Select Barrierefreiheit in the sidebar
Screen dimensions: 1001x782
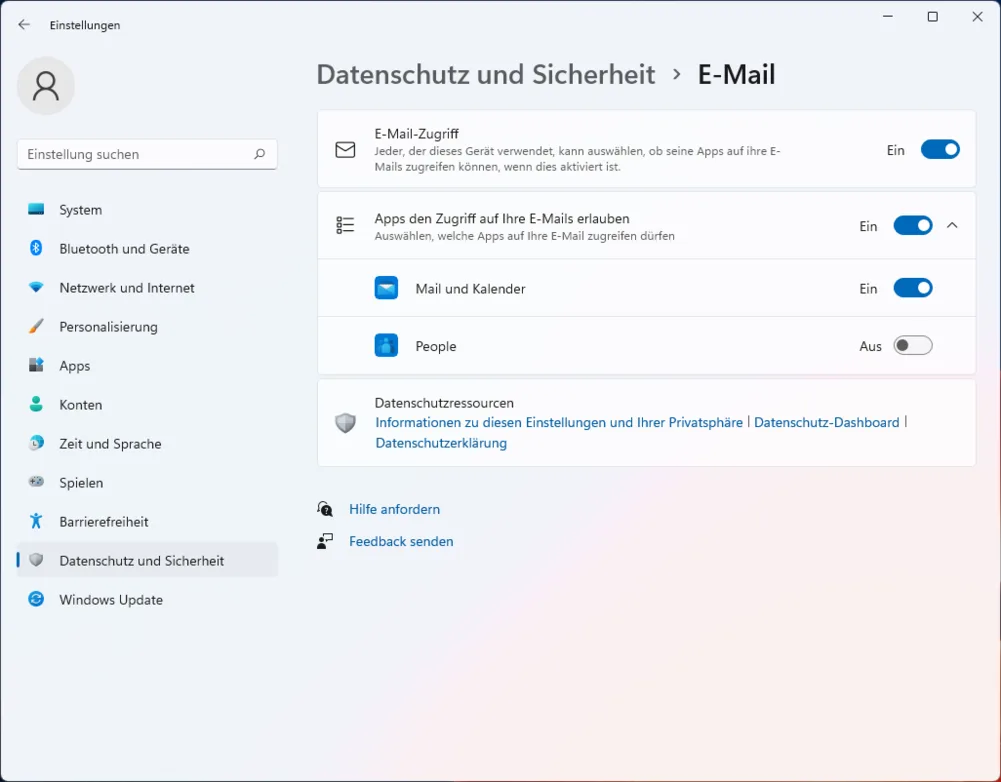coord(104,522)
